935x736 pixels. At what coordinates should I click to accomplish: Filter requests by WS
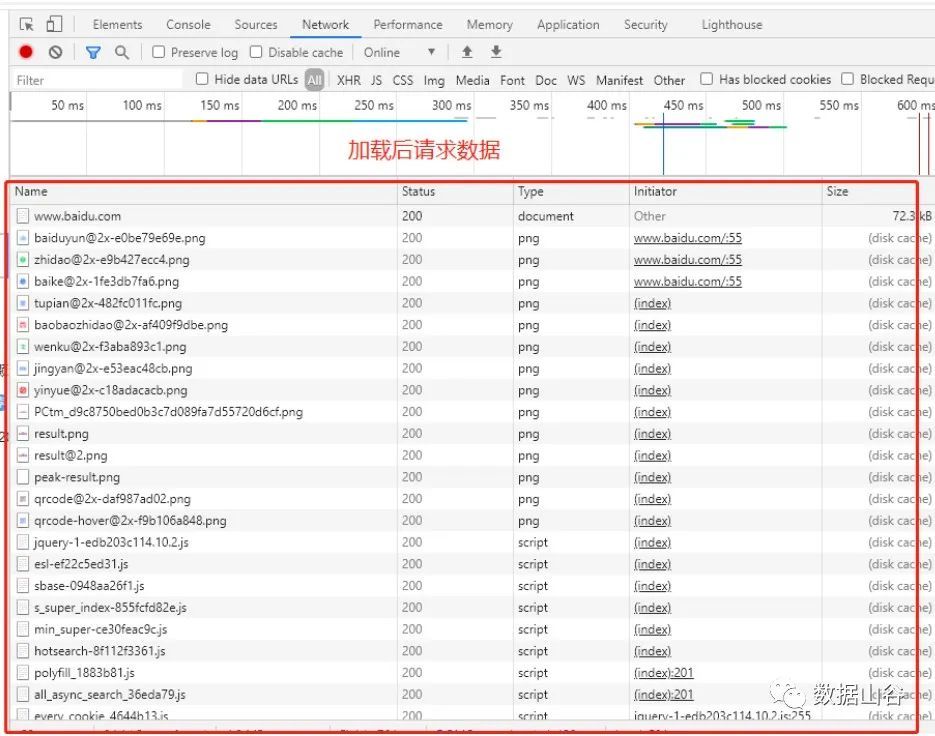click(576, 80)
